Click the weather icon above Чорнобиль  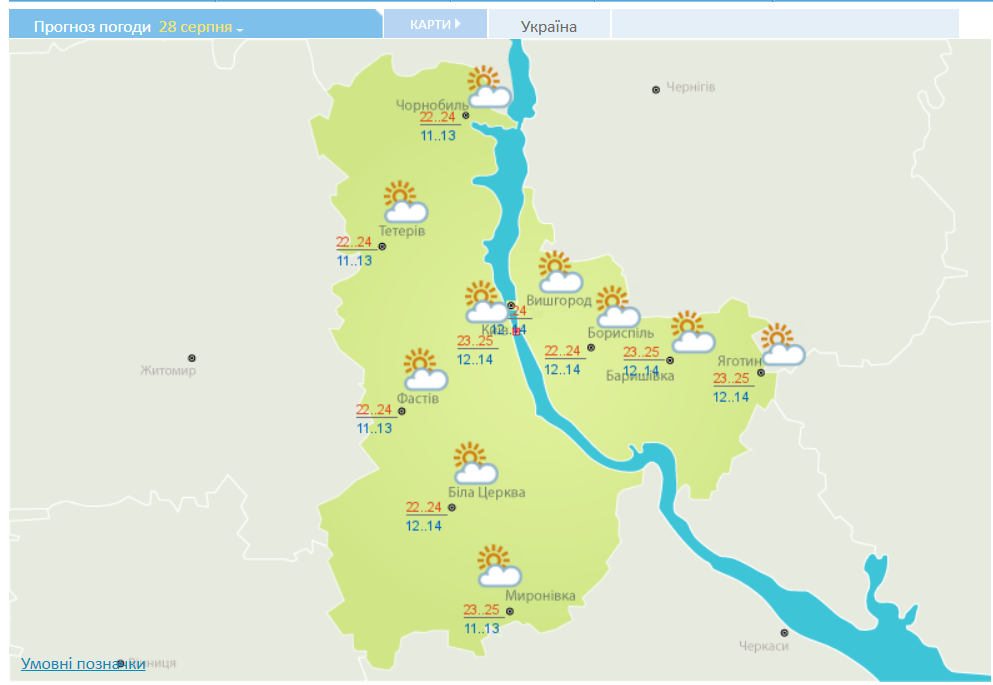click(488, 87)
